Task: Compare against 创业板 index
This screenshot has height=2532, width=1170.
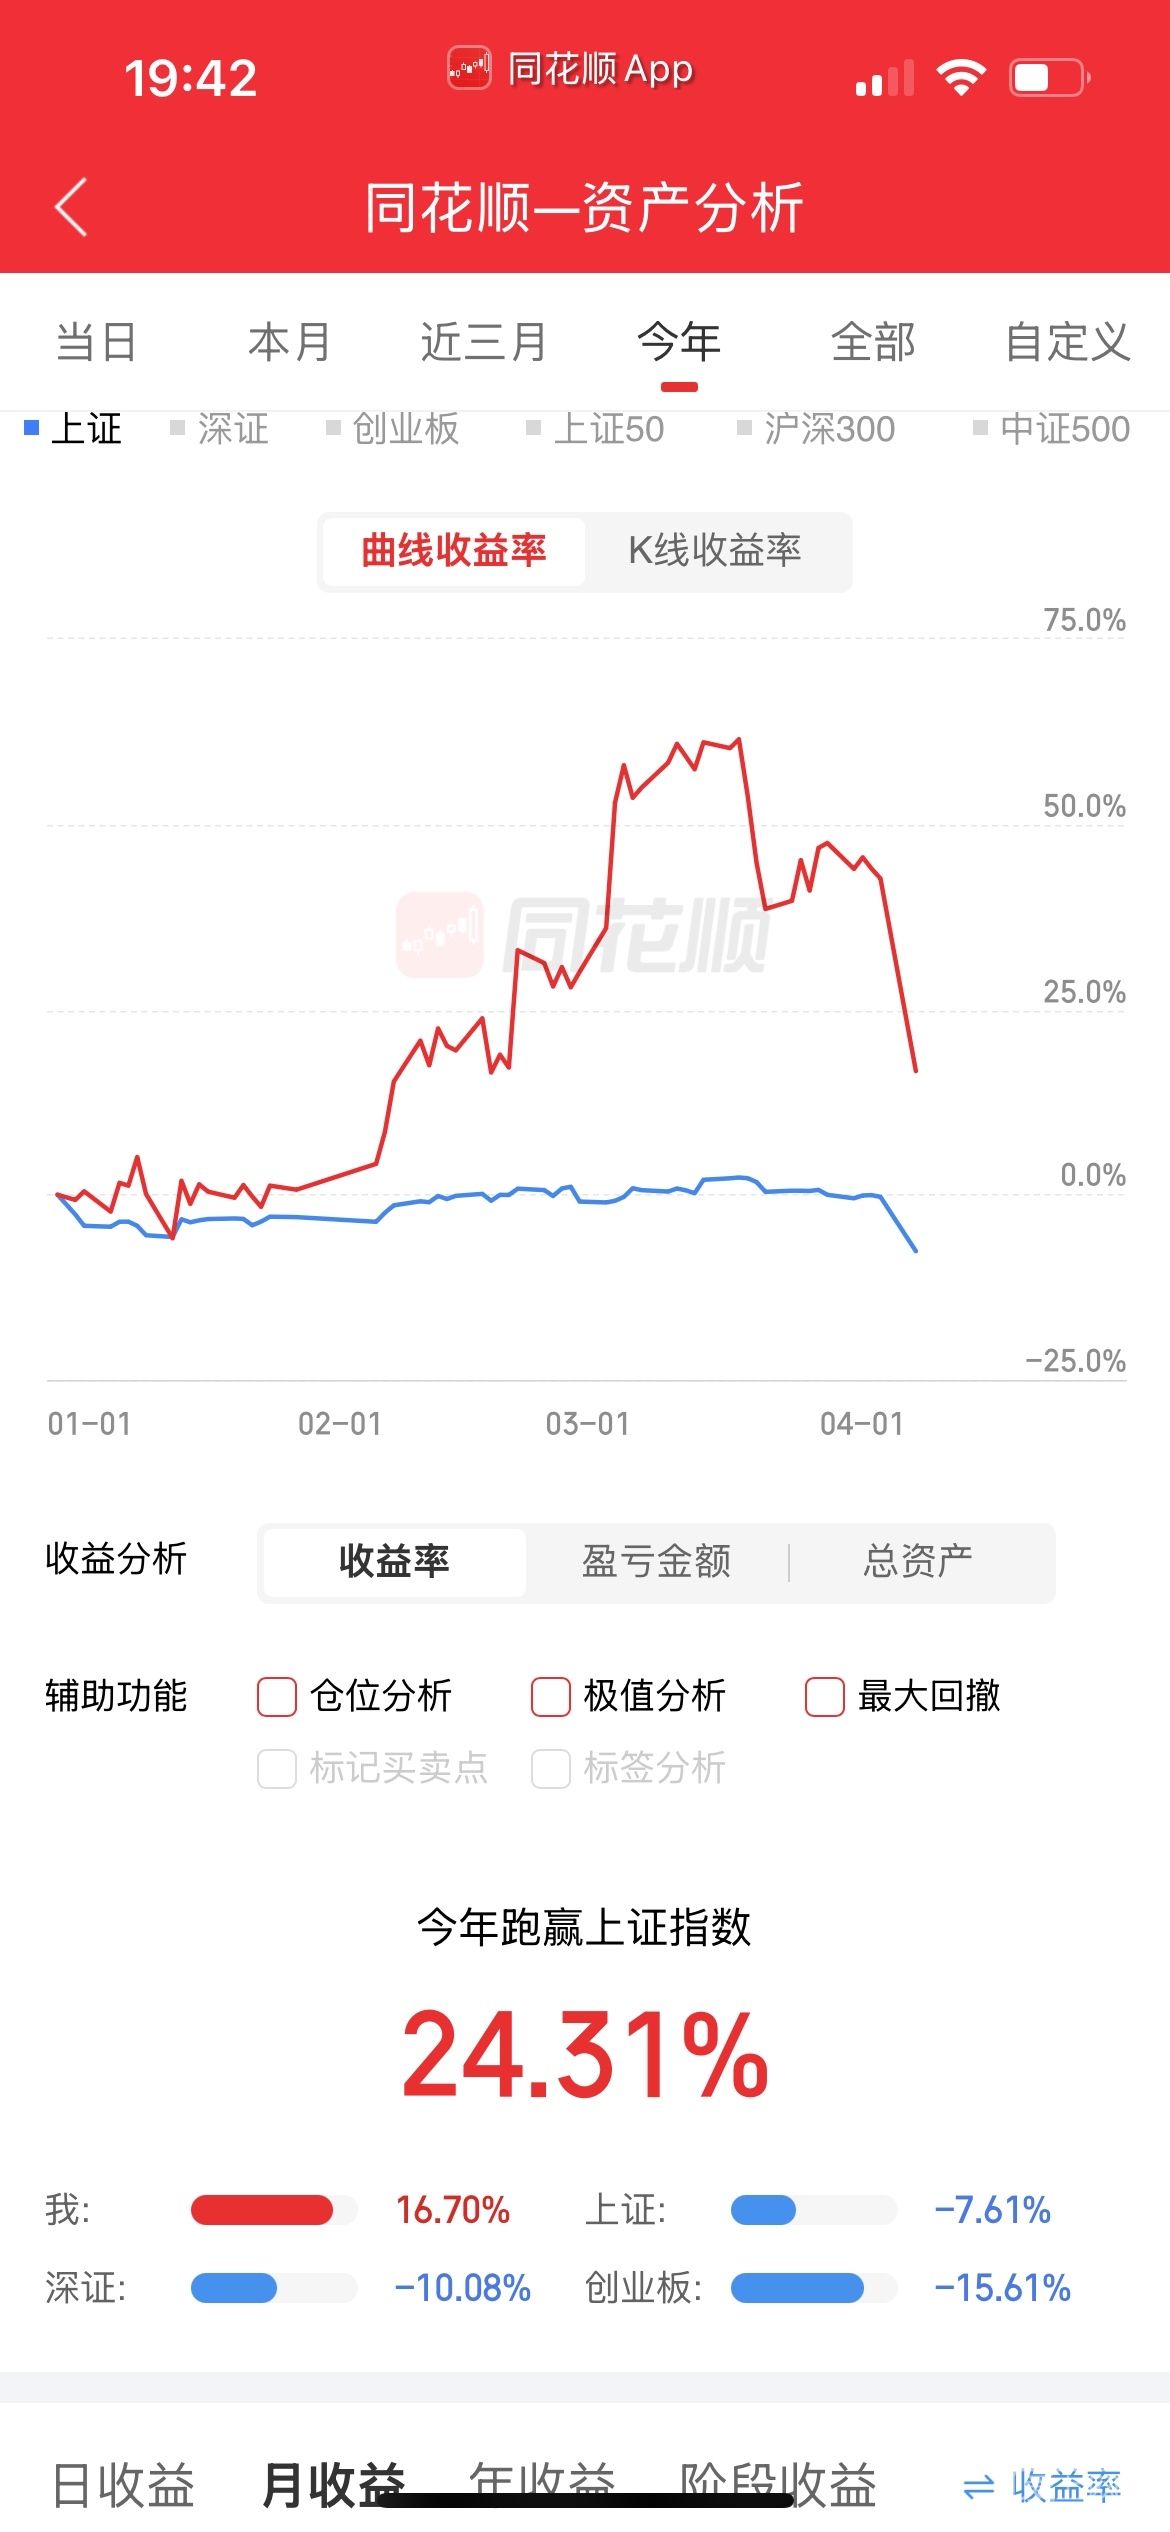Action: 394,429
